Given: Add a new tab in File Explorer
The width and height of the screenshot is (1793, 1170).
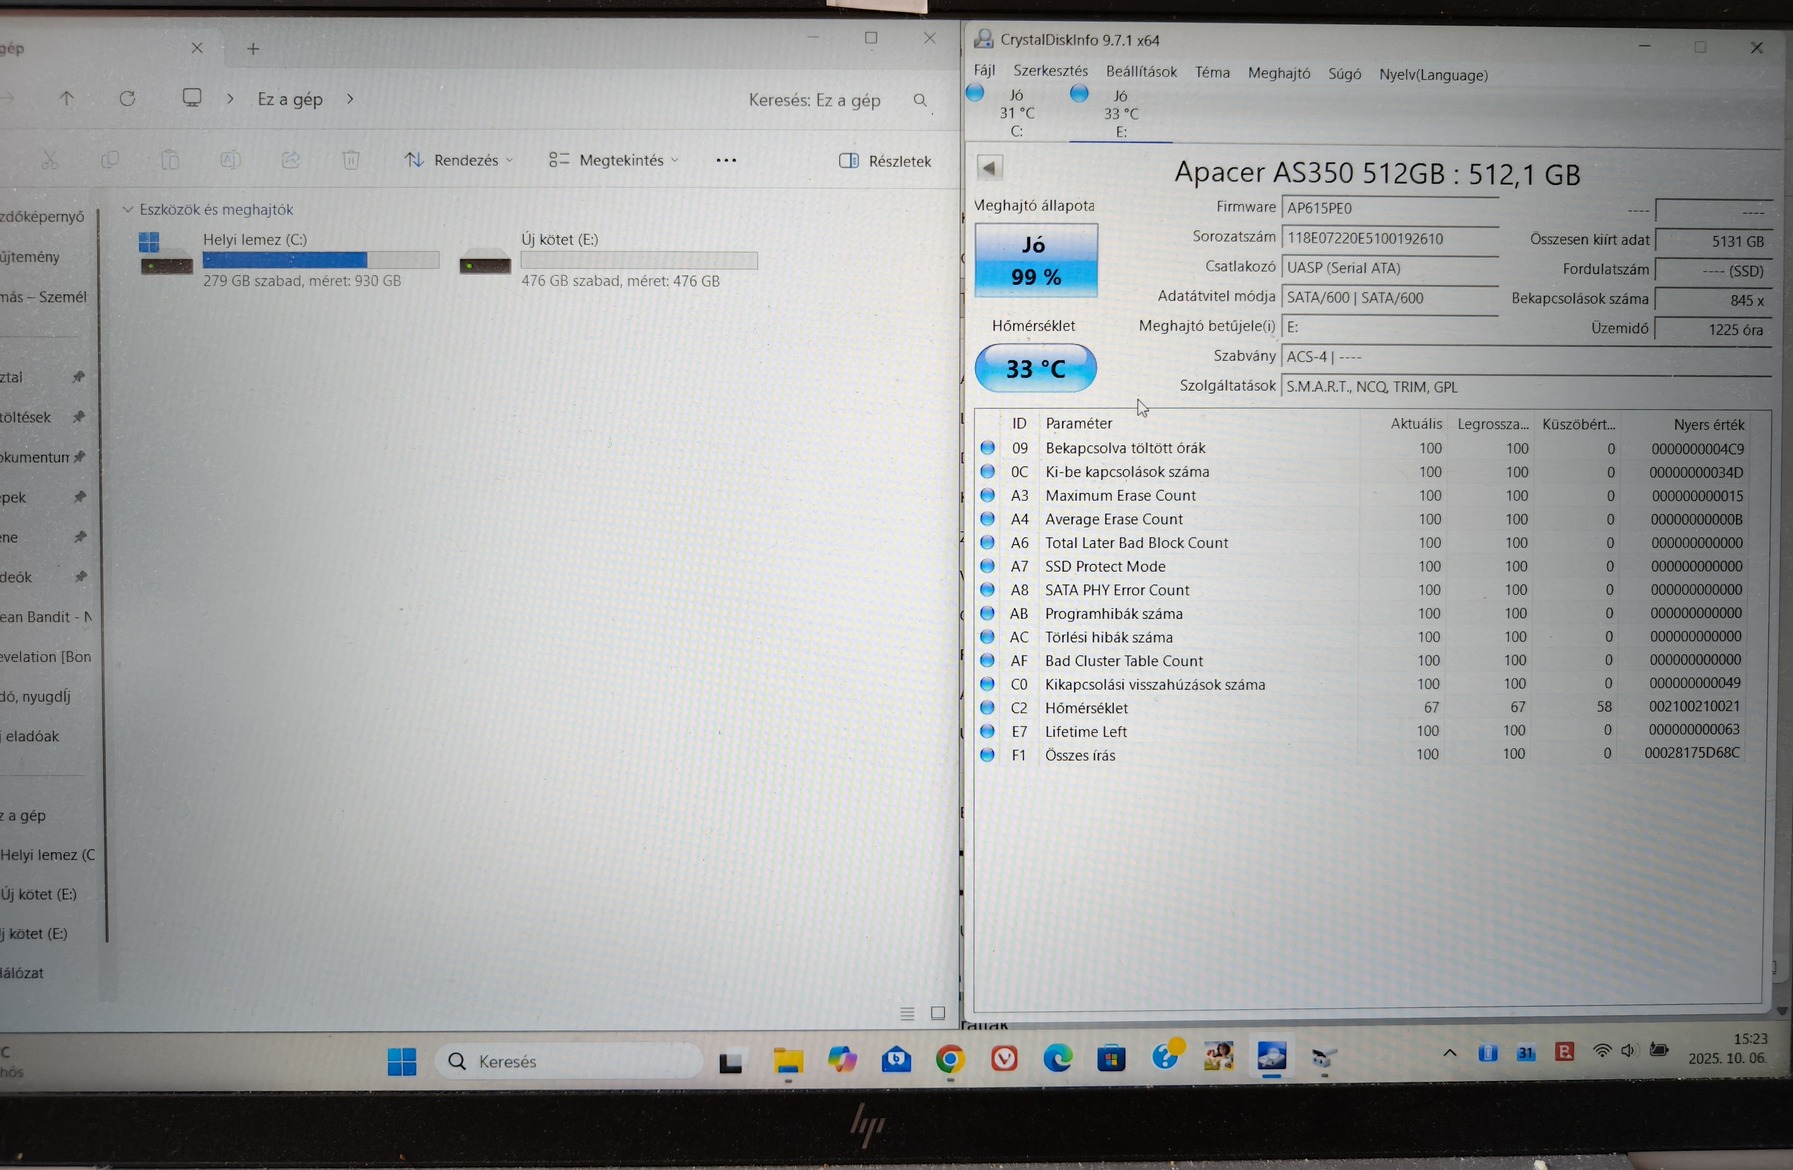Looking at the screenshot, I should (253, 48).
